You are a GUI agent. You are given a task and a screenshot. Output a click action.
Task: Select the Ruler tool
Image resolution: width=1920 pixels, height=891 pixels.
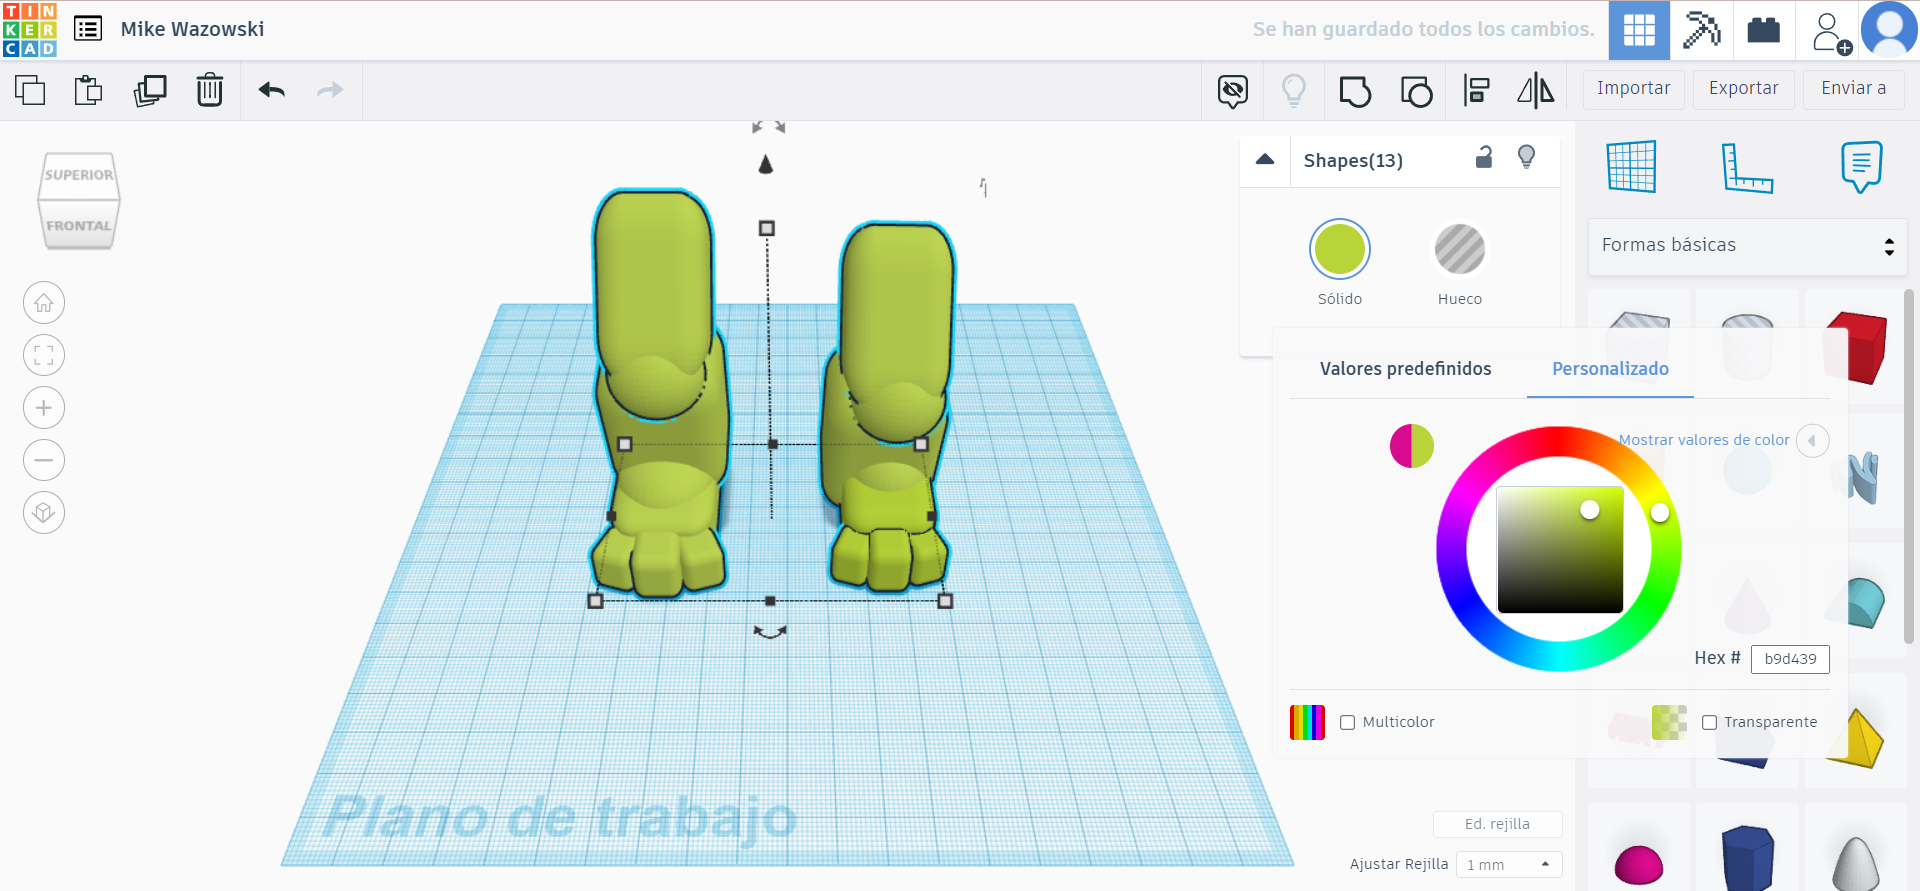point(1747,167)
